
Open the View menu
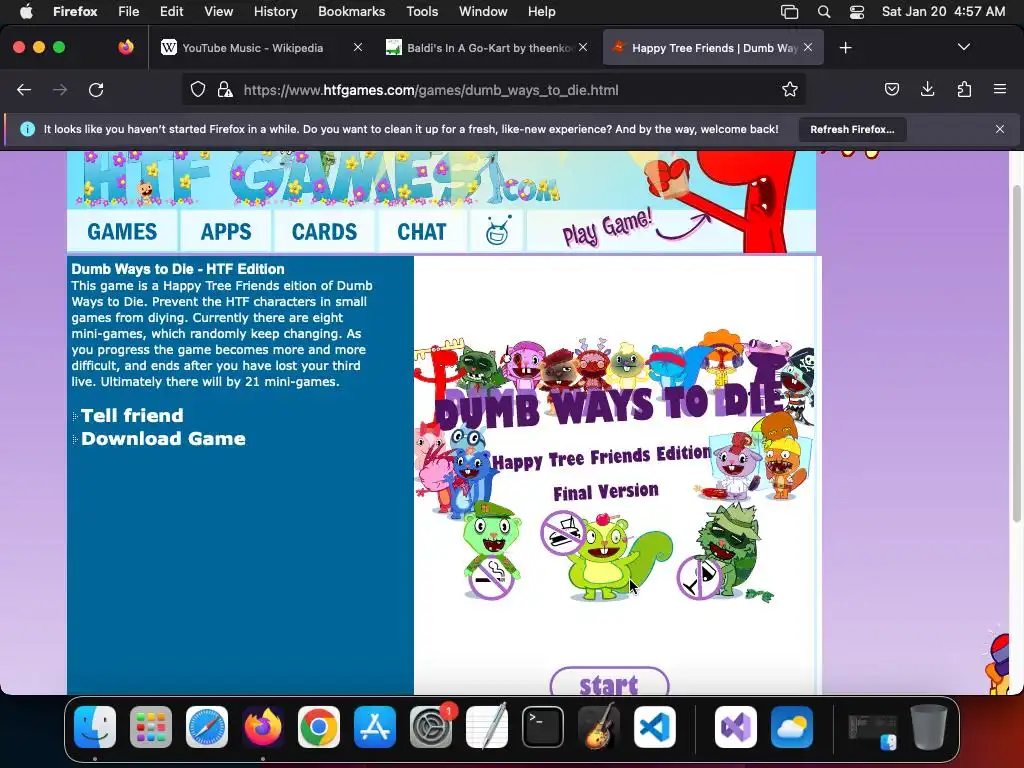(218, 12)
